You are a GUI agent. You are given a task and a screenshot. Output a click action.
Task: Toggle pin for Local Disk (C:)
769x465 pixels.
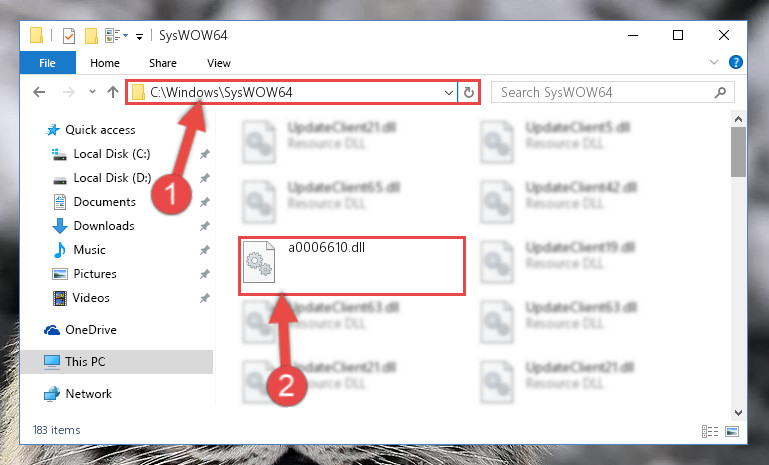(205, 154)
